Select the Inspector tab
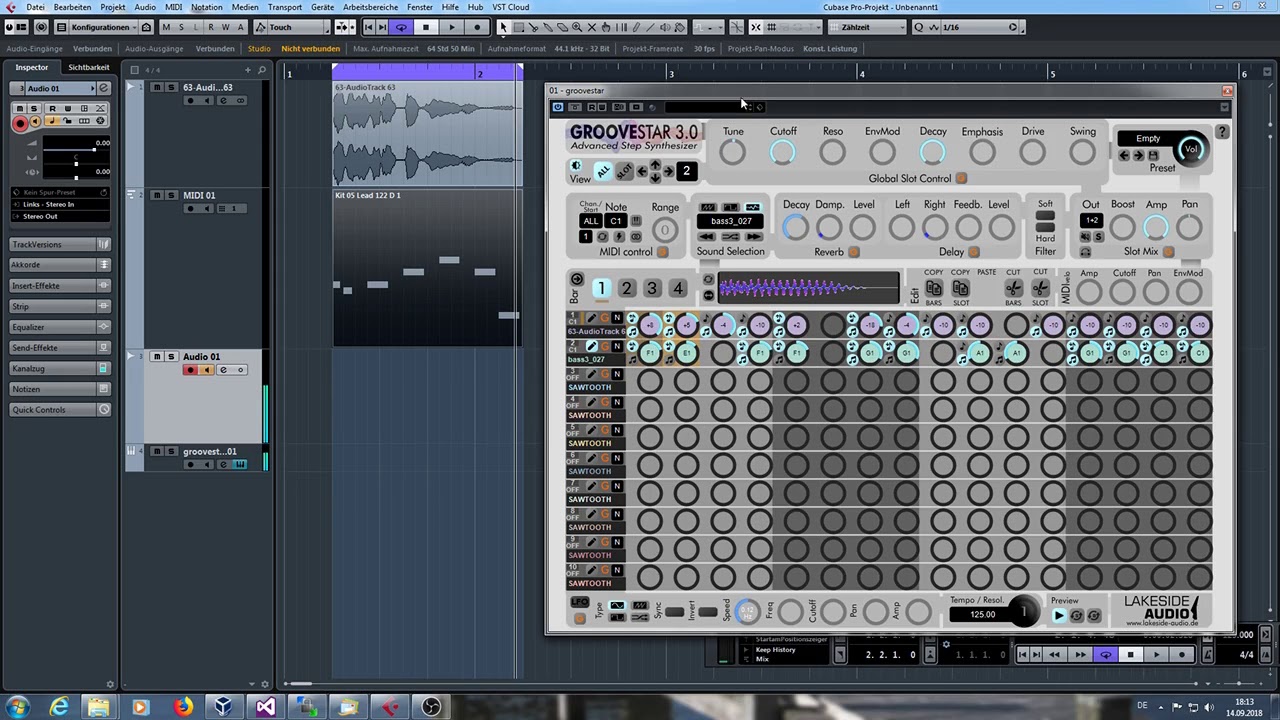This screenshot has width=1280, height=720. tap(31, 67)
